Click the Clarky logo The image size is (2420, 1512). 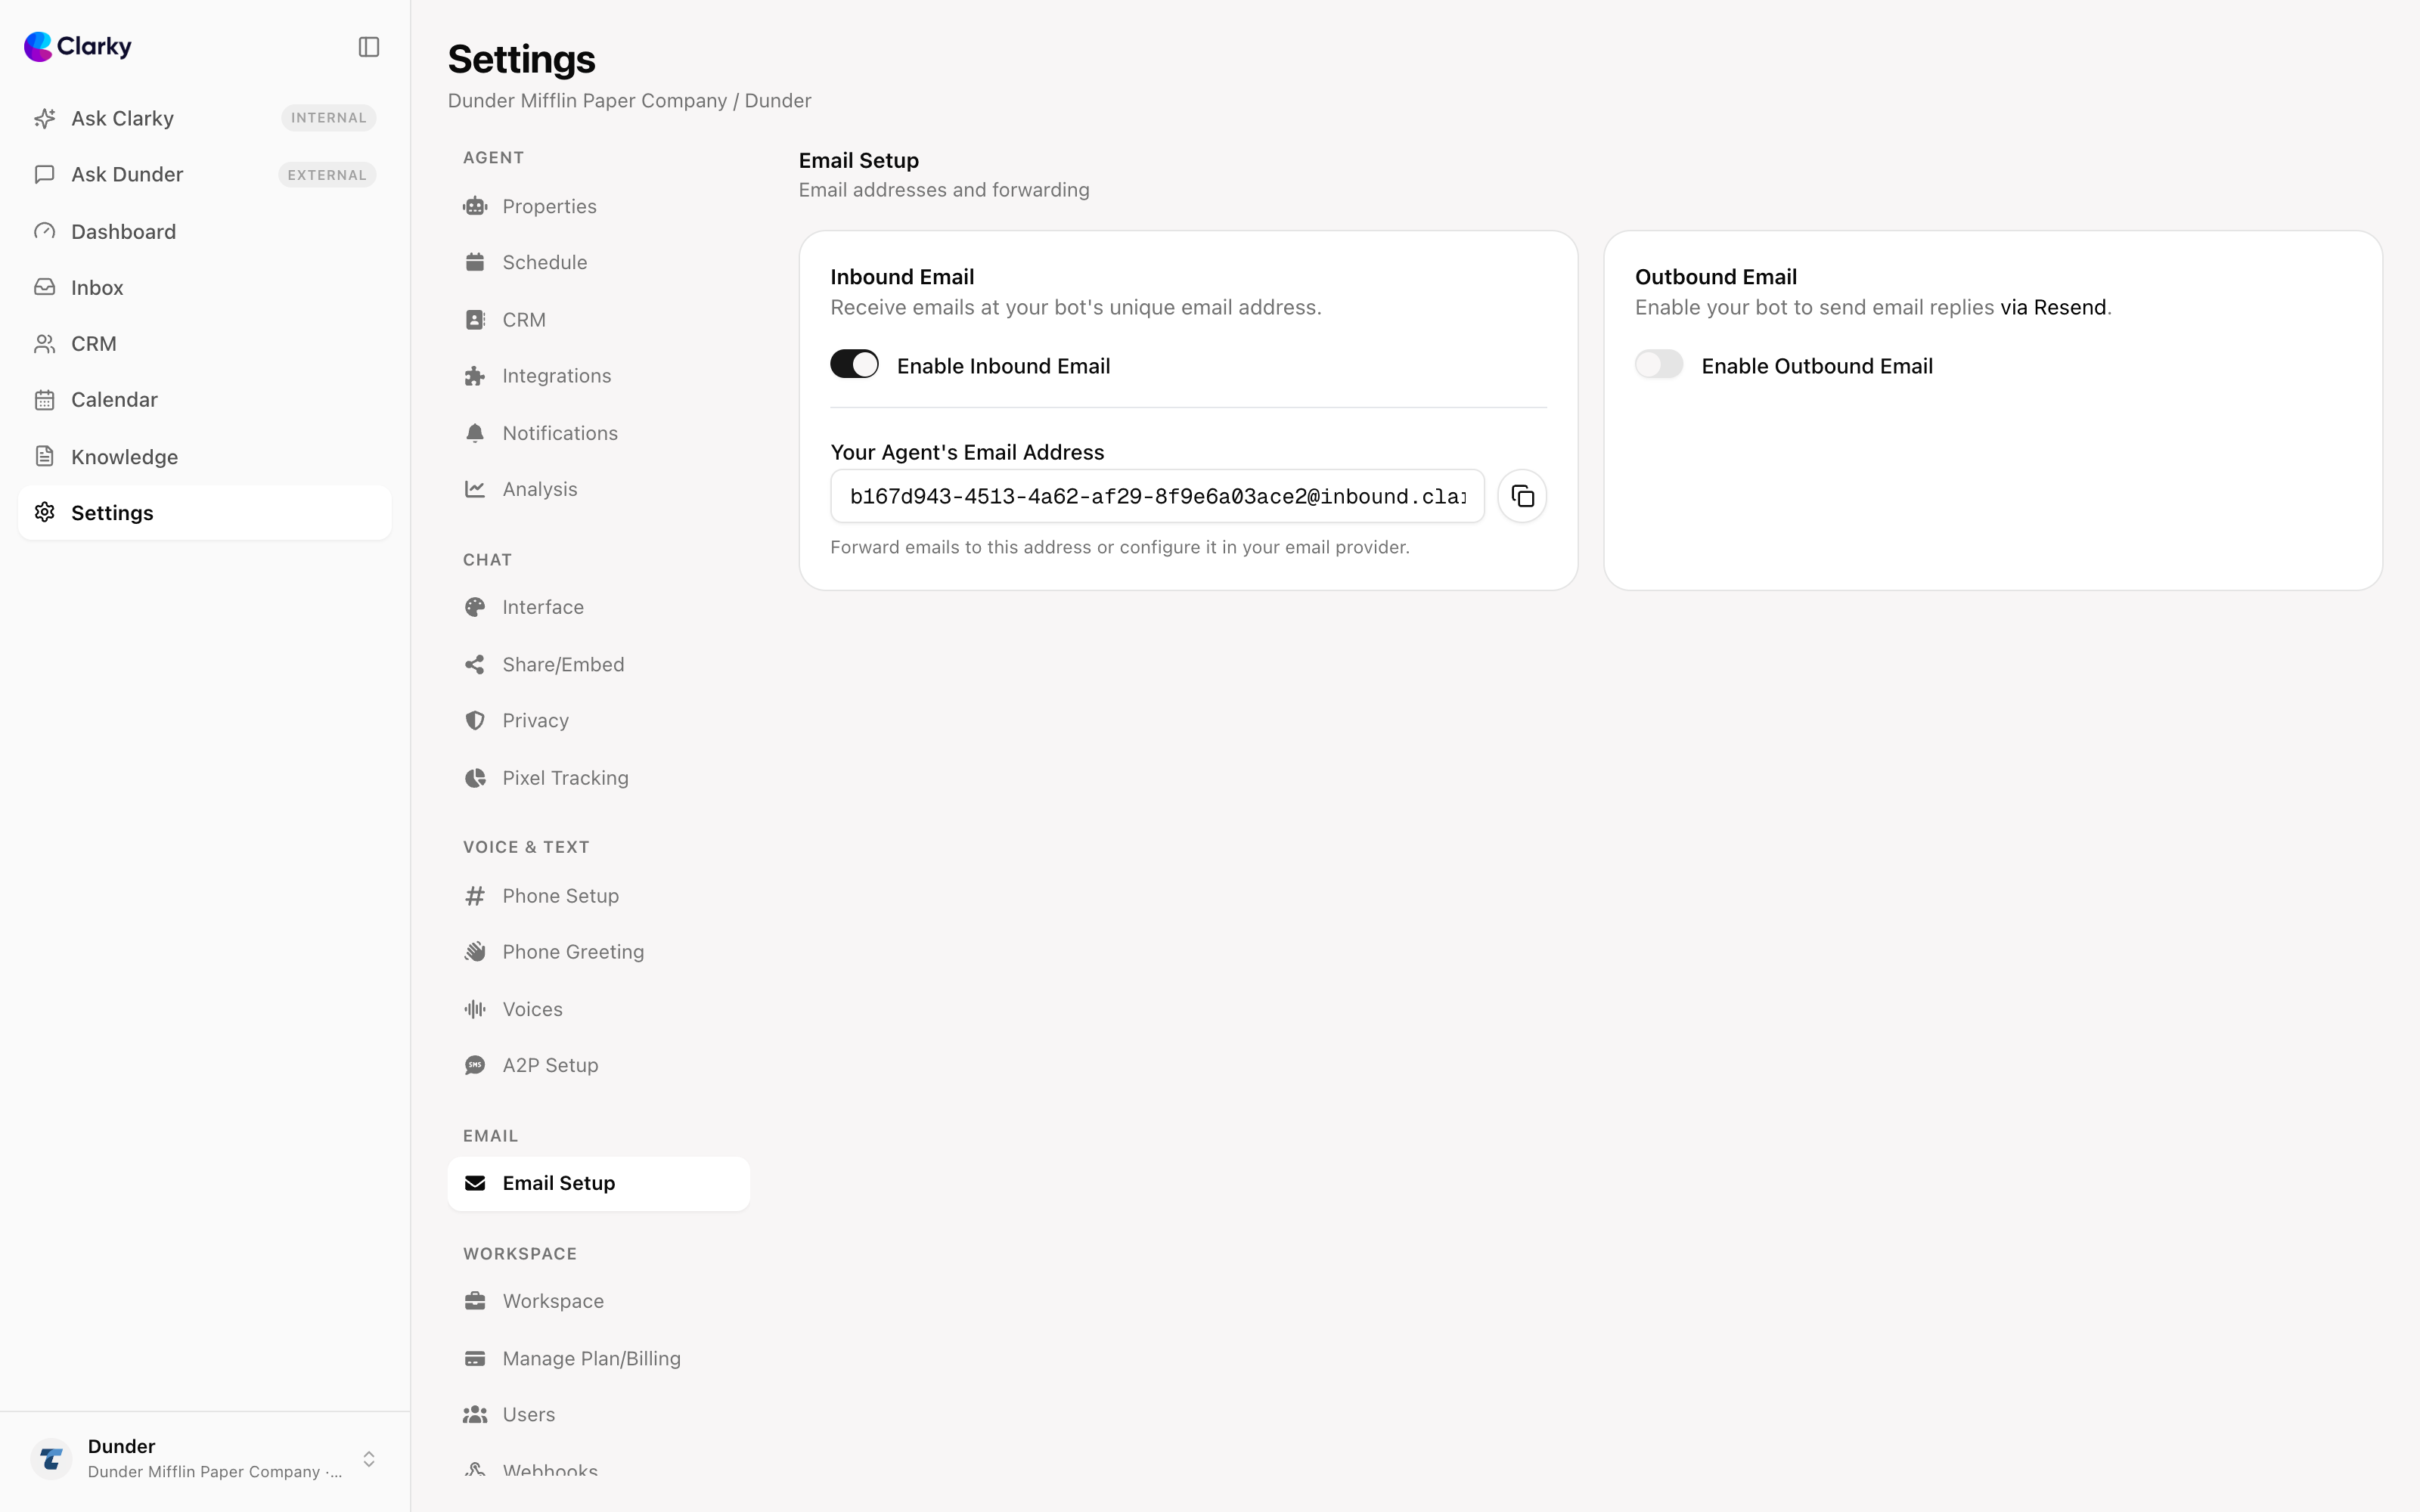[78, 46]
